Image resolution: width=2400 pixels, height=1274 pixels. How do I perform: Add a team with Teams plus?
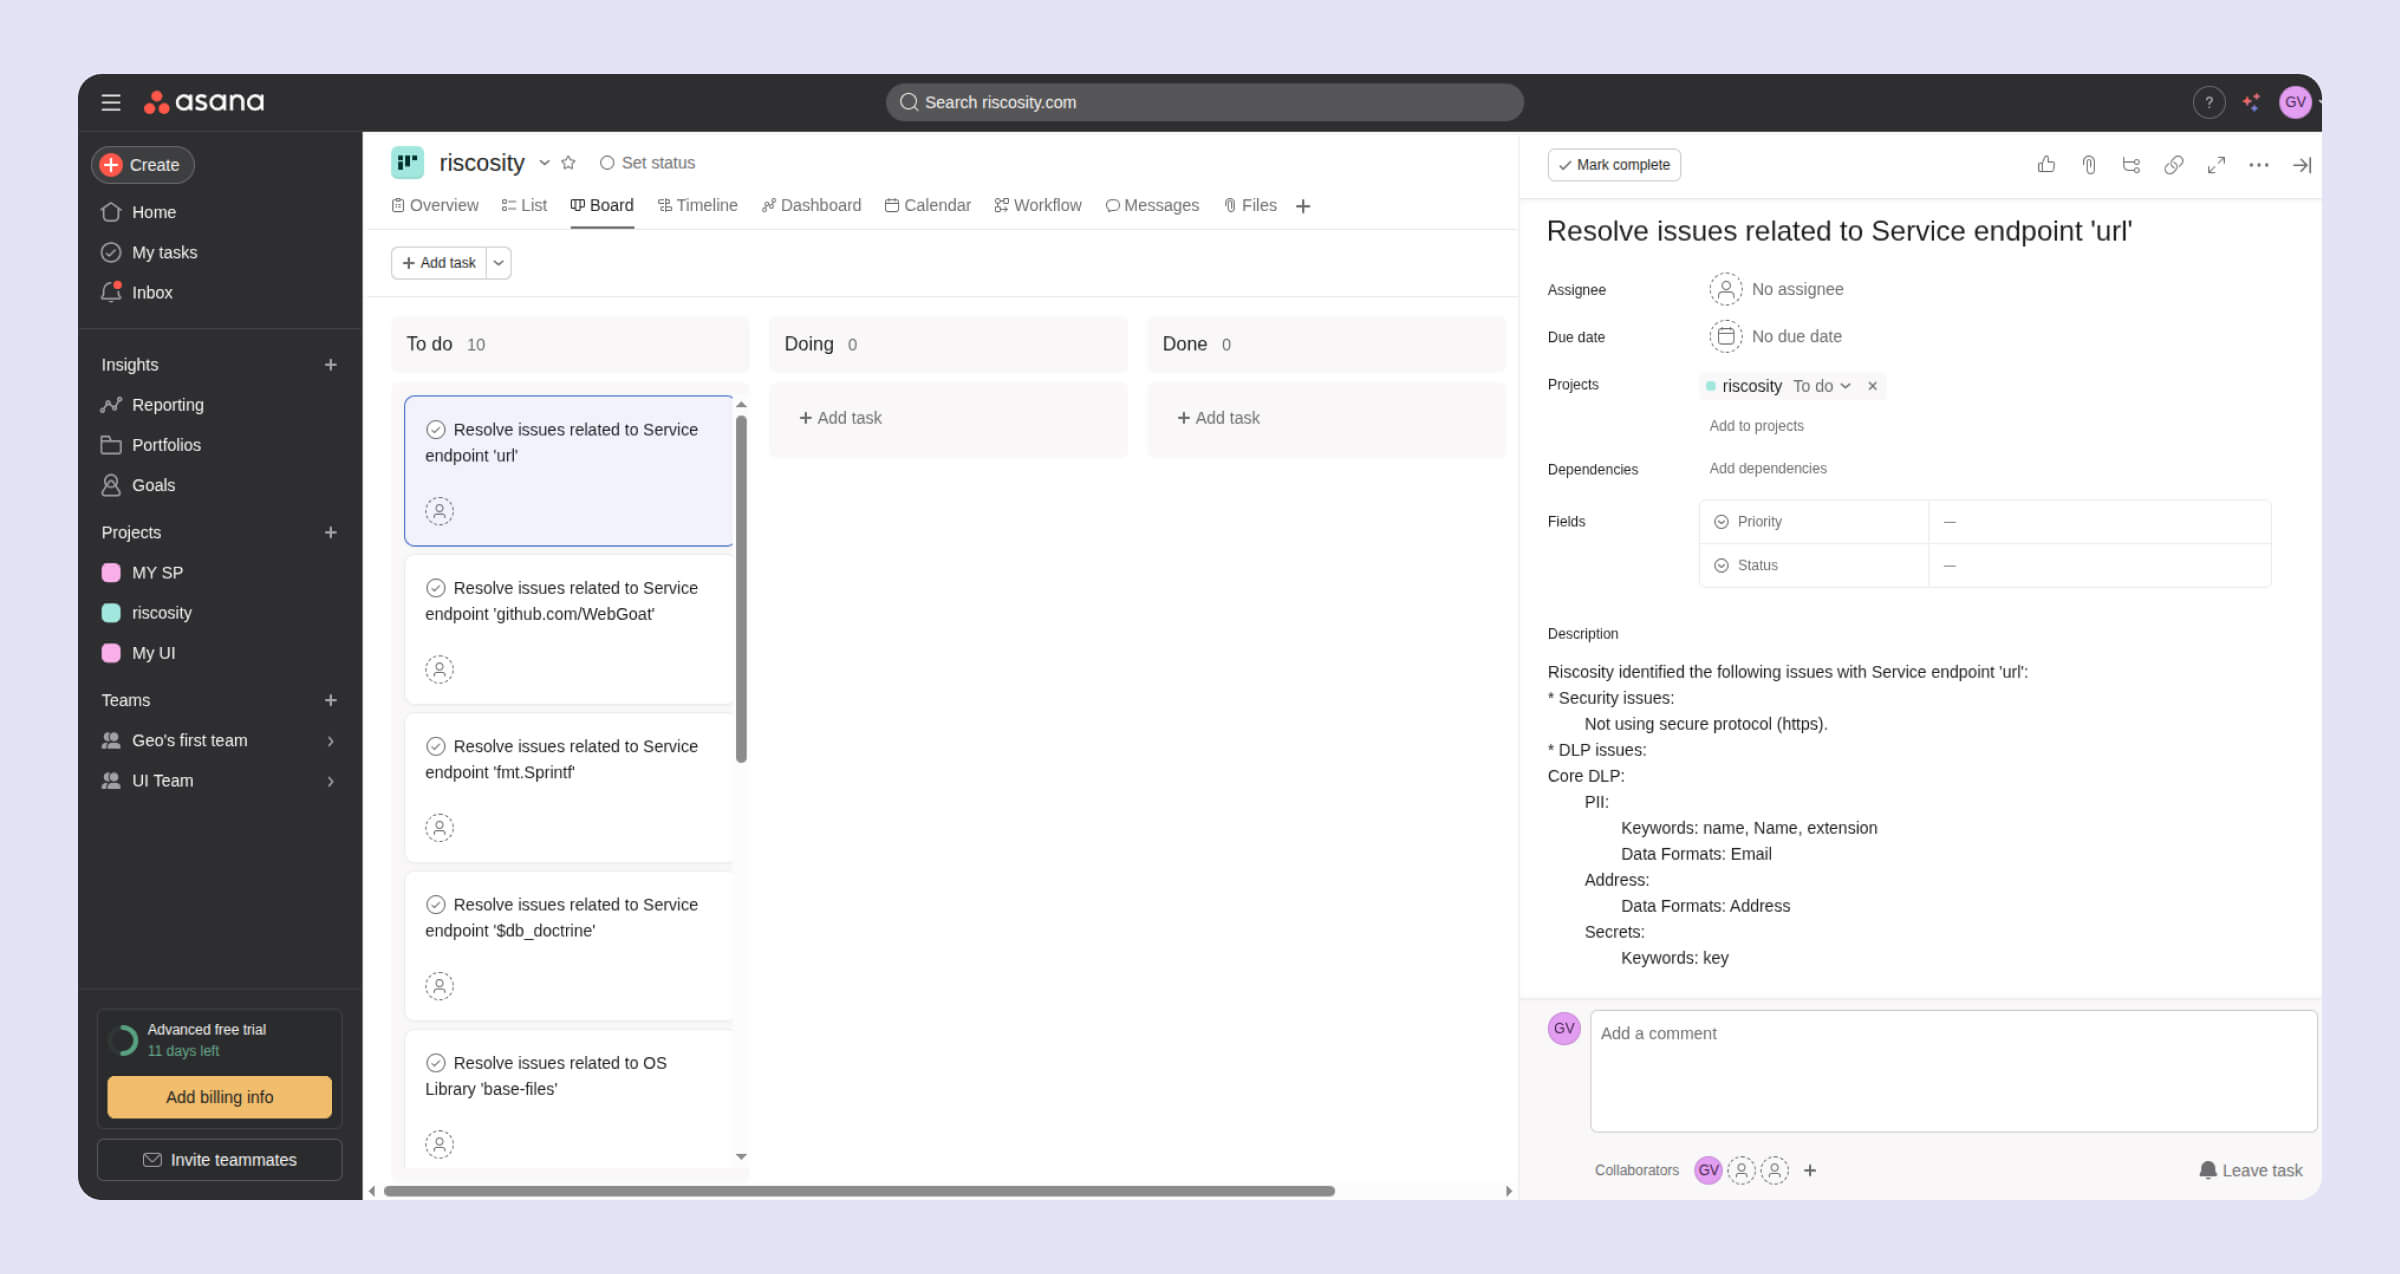330,700
